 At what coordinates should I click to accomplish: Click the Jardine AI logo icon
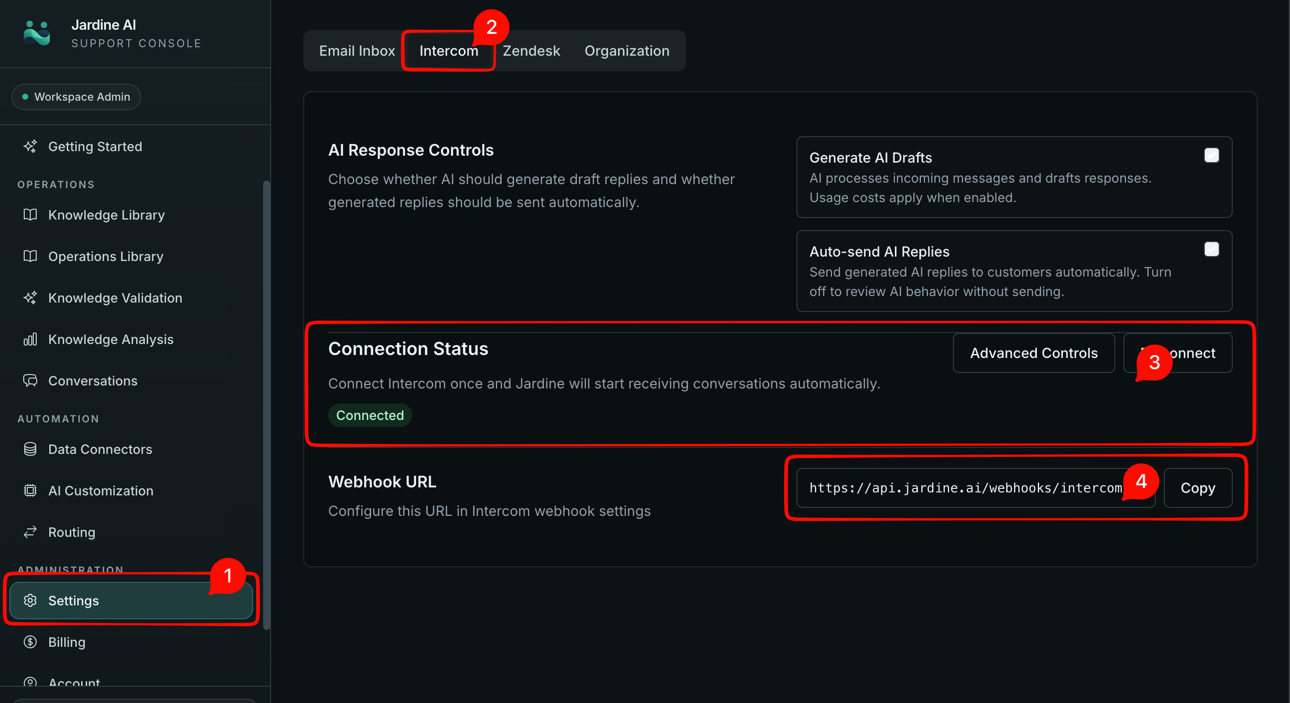click(37, 33)
